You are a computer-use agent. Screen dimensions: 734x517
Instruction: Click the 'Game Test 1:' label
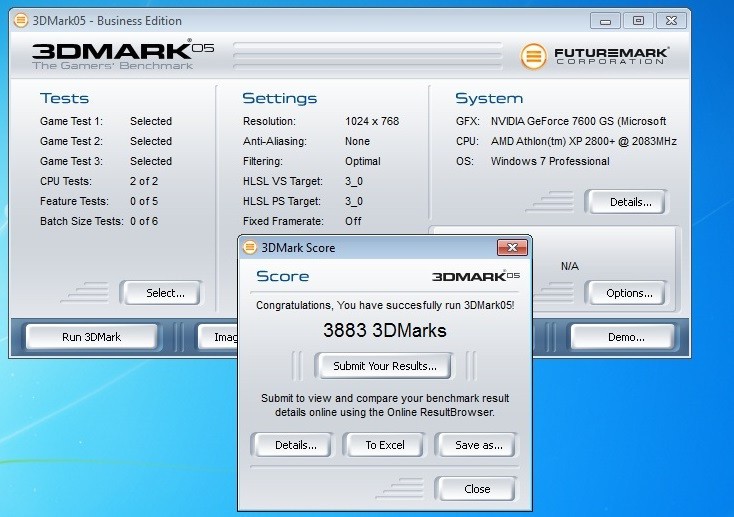(x=71, y=121)
